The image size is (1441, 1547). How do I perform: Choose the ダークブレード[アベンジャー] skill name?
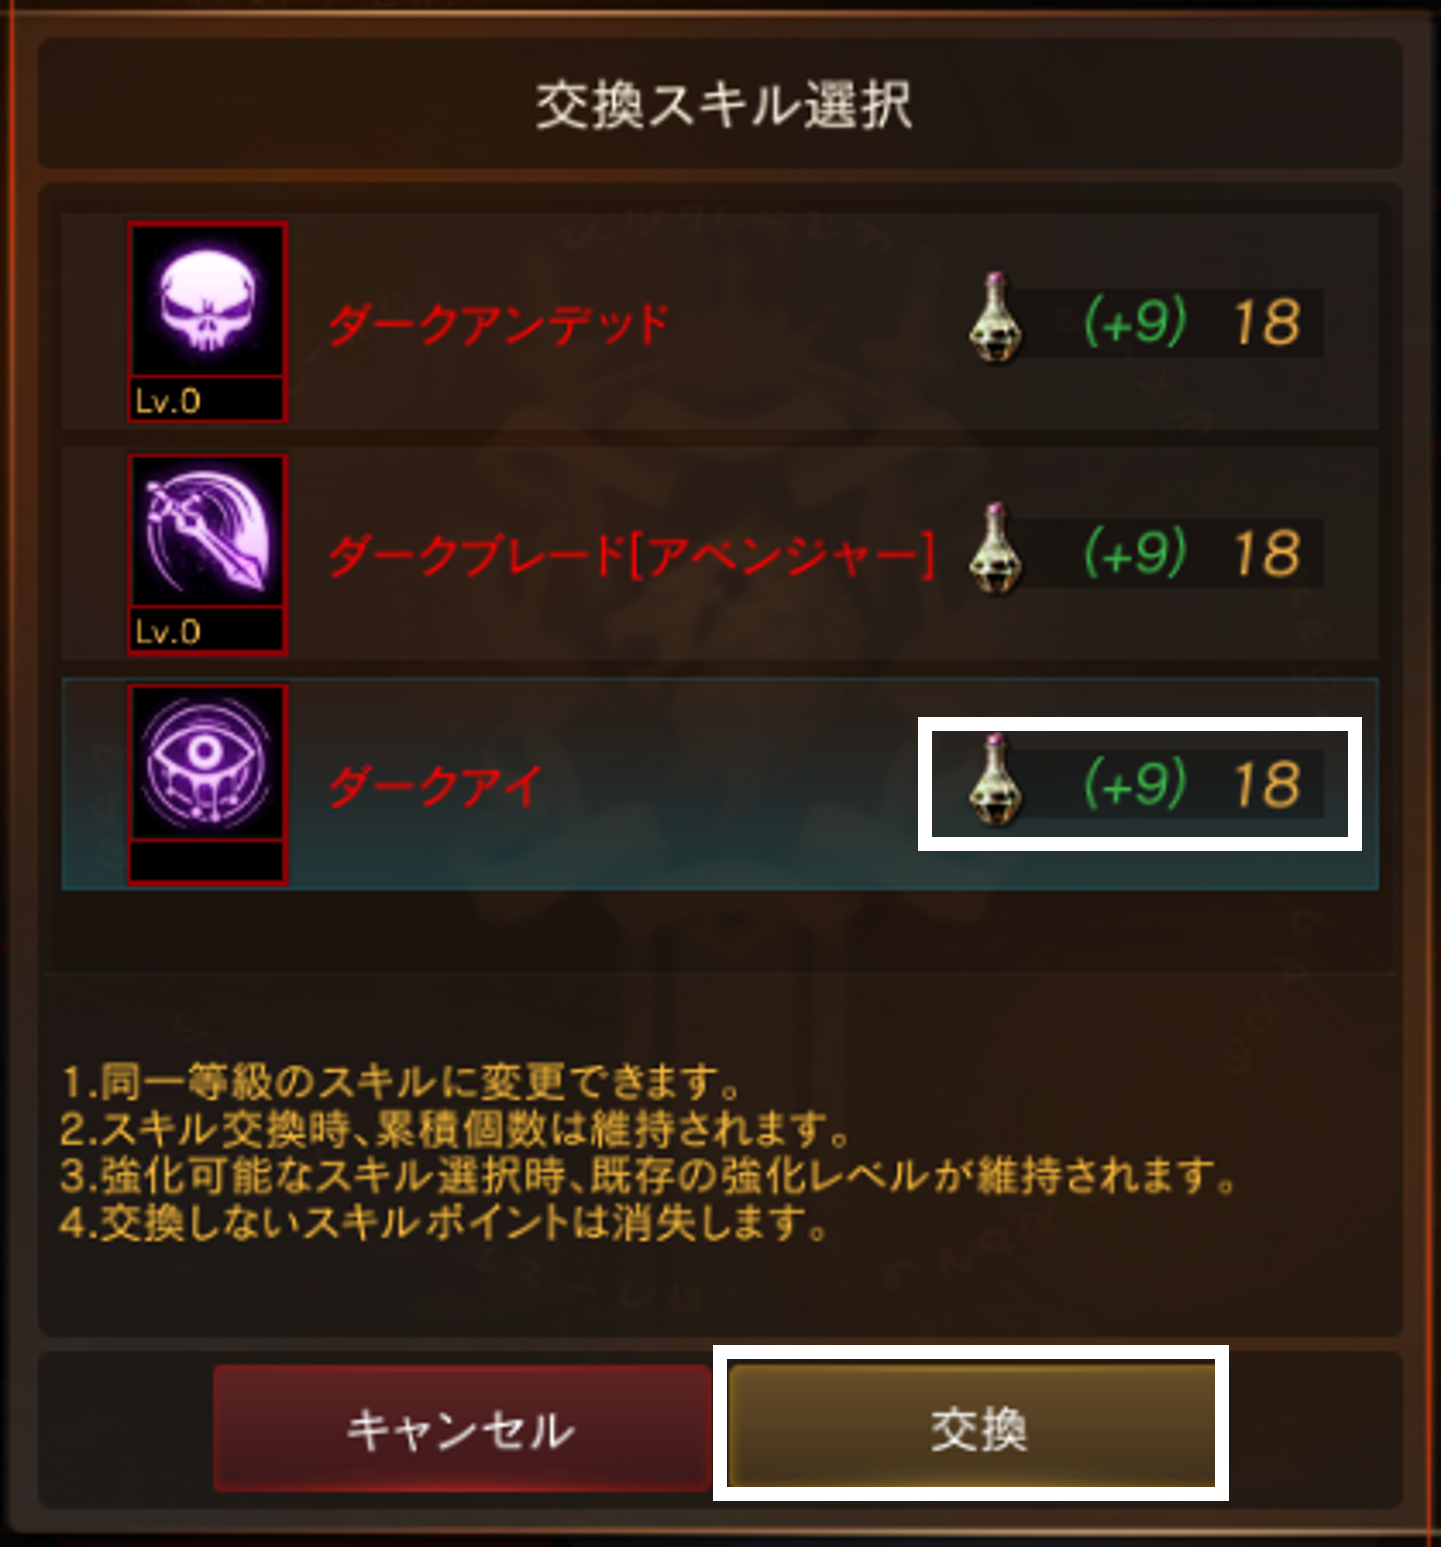pyautogui.click(x=632, y=556)
